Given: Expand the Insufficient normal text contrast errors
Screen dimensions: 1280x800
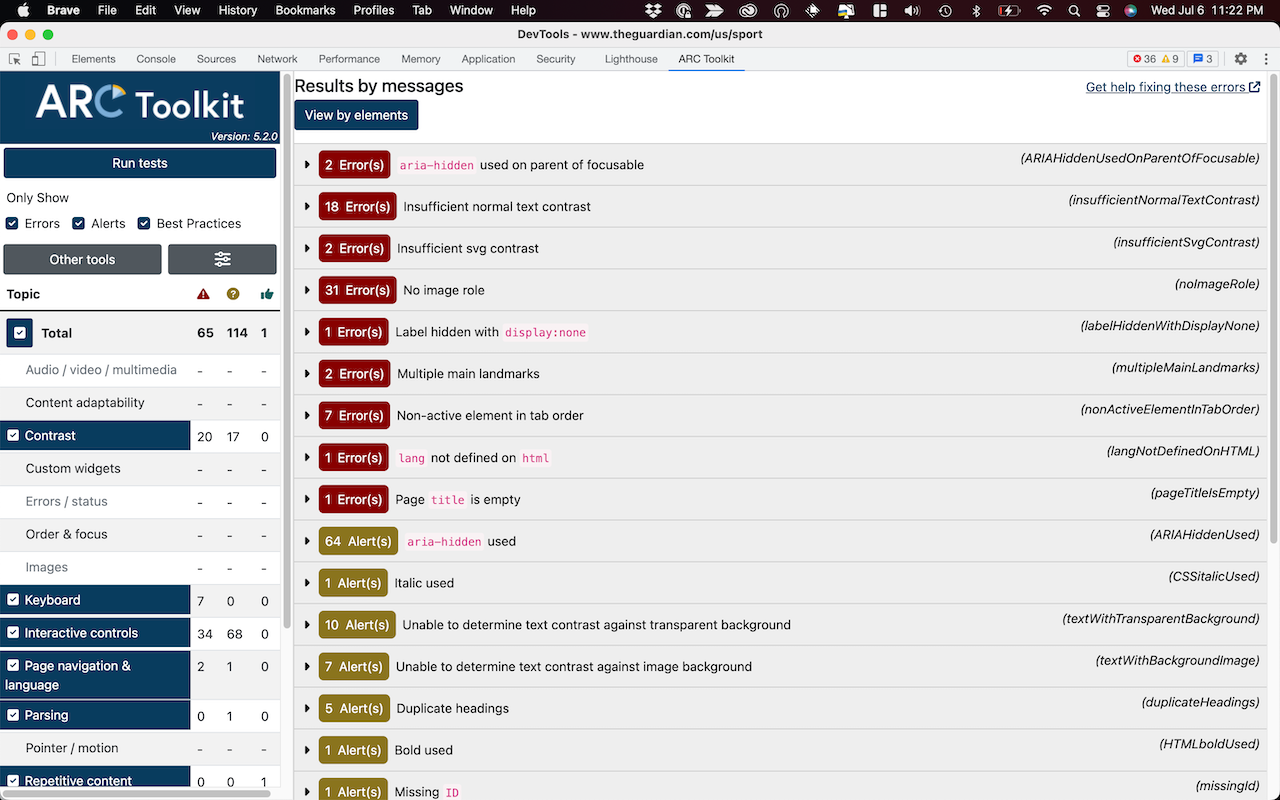Looking at the screenshot, I should pyautogui.click(x=306, y=206).
